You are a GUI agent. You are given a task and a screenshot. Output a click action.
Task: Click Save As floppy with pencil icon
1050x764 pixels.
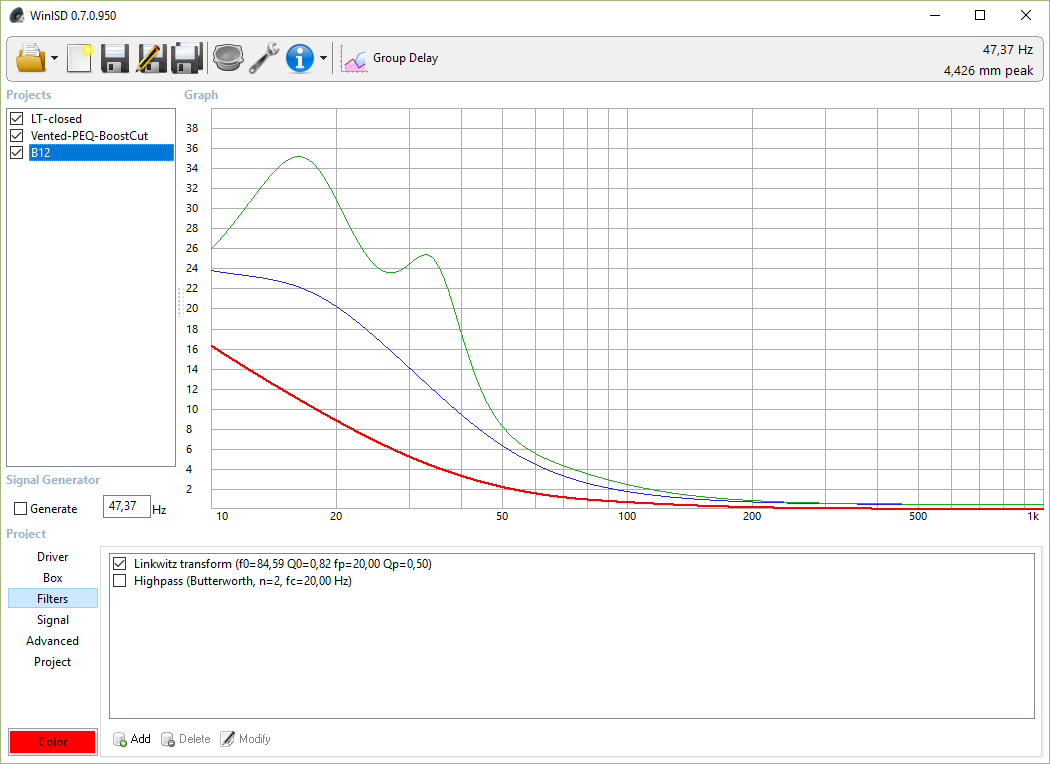point(151,58)
